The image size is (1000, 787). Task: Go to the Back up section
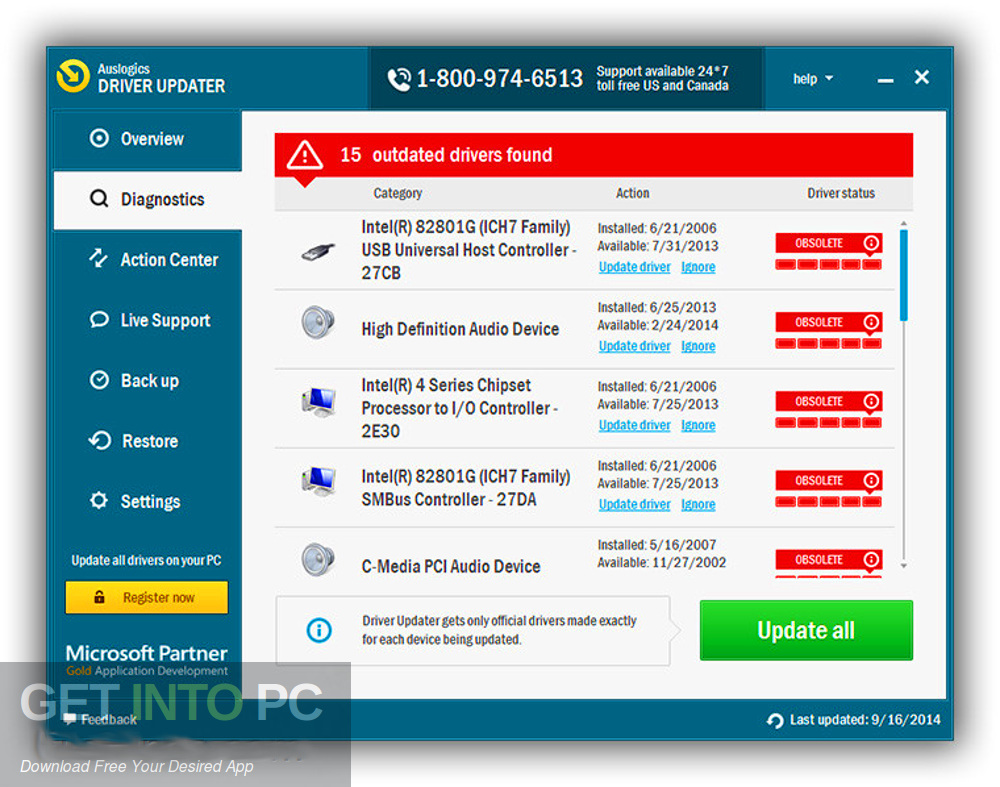148,381
